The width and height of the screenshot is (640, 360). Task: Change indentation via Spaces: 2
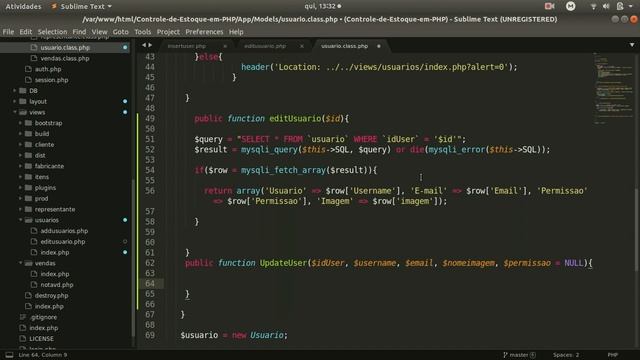[566, 355]
